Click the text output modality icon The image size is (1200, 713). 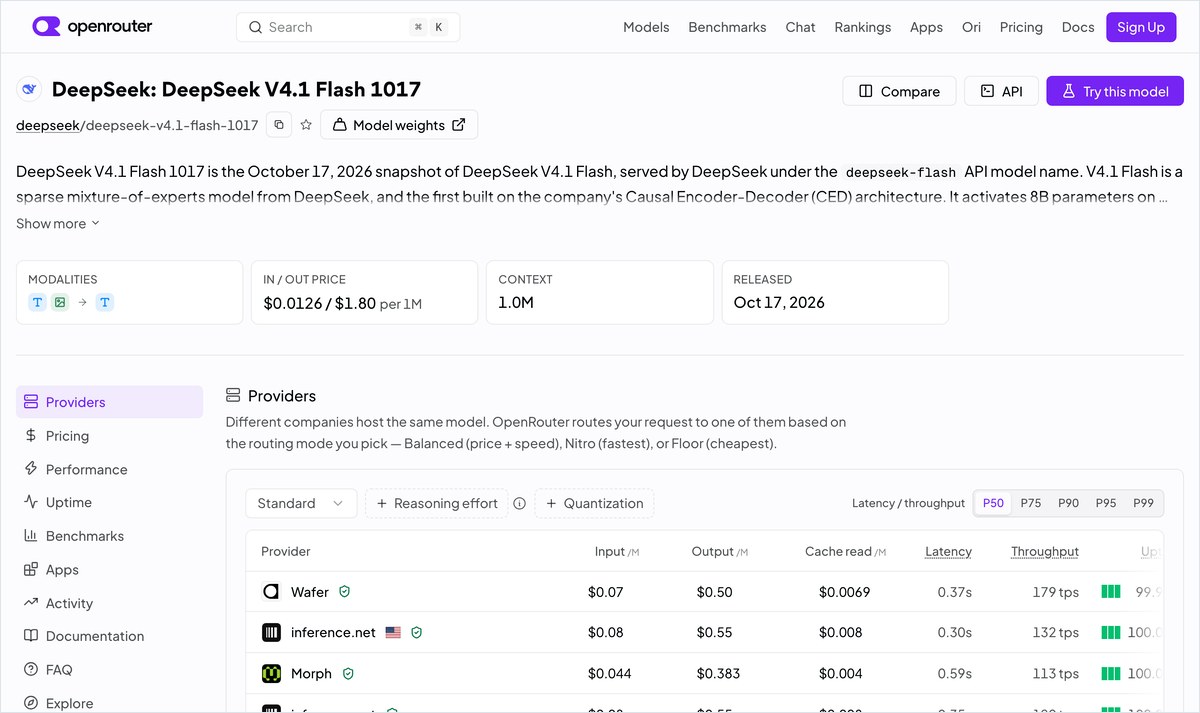pos(105,302)
